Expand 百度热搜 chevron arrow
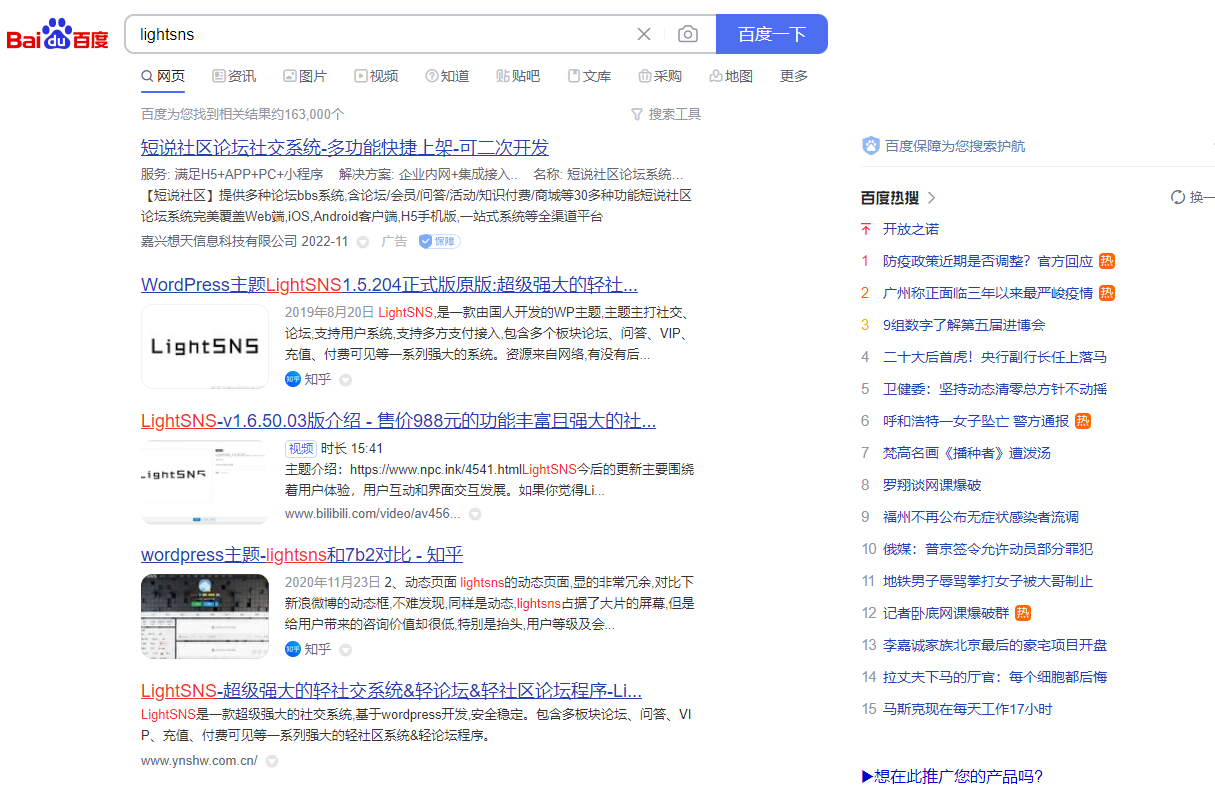 click(932, 197)
